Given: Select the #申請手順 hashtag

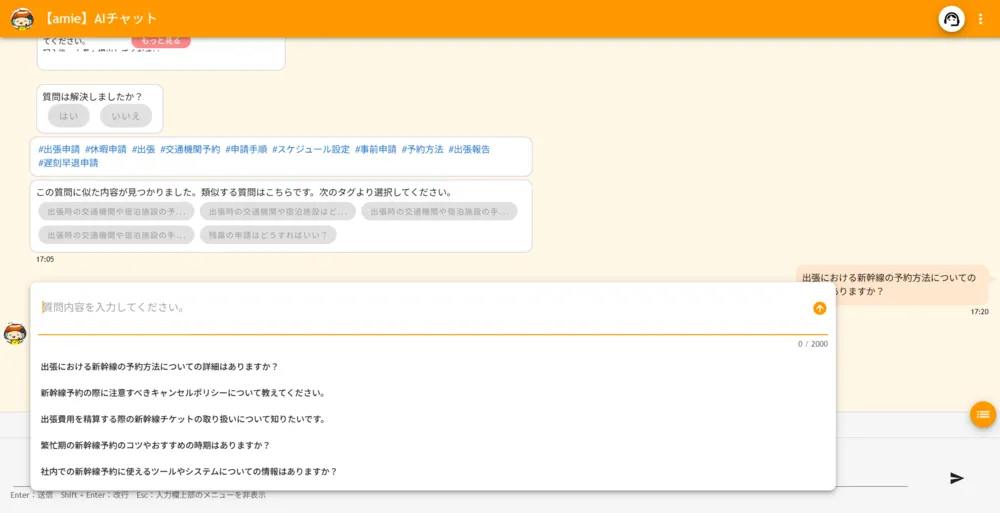Looking at the screenshot, I should click(246, 149).
